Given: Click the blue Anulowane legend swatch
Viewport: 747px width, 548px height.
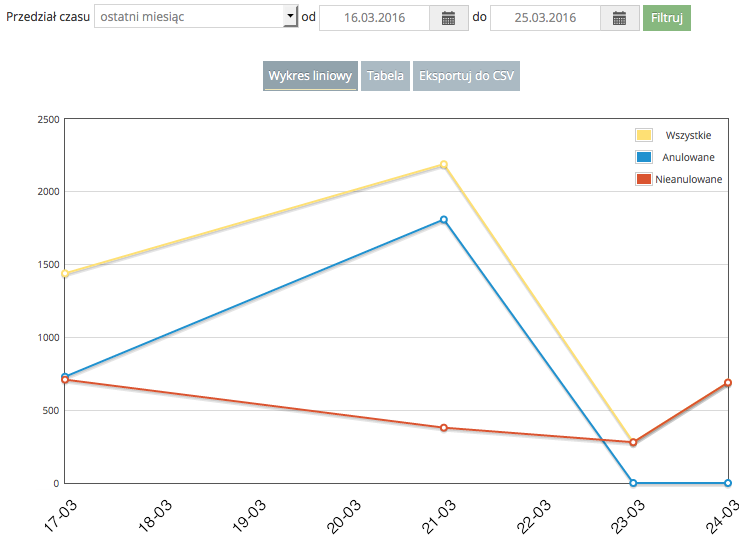Looking at the screenshot, I should point(644,157).
